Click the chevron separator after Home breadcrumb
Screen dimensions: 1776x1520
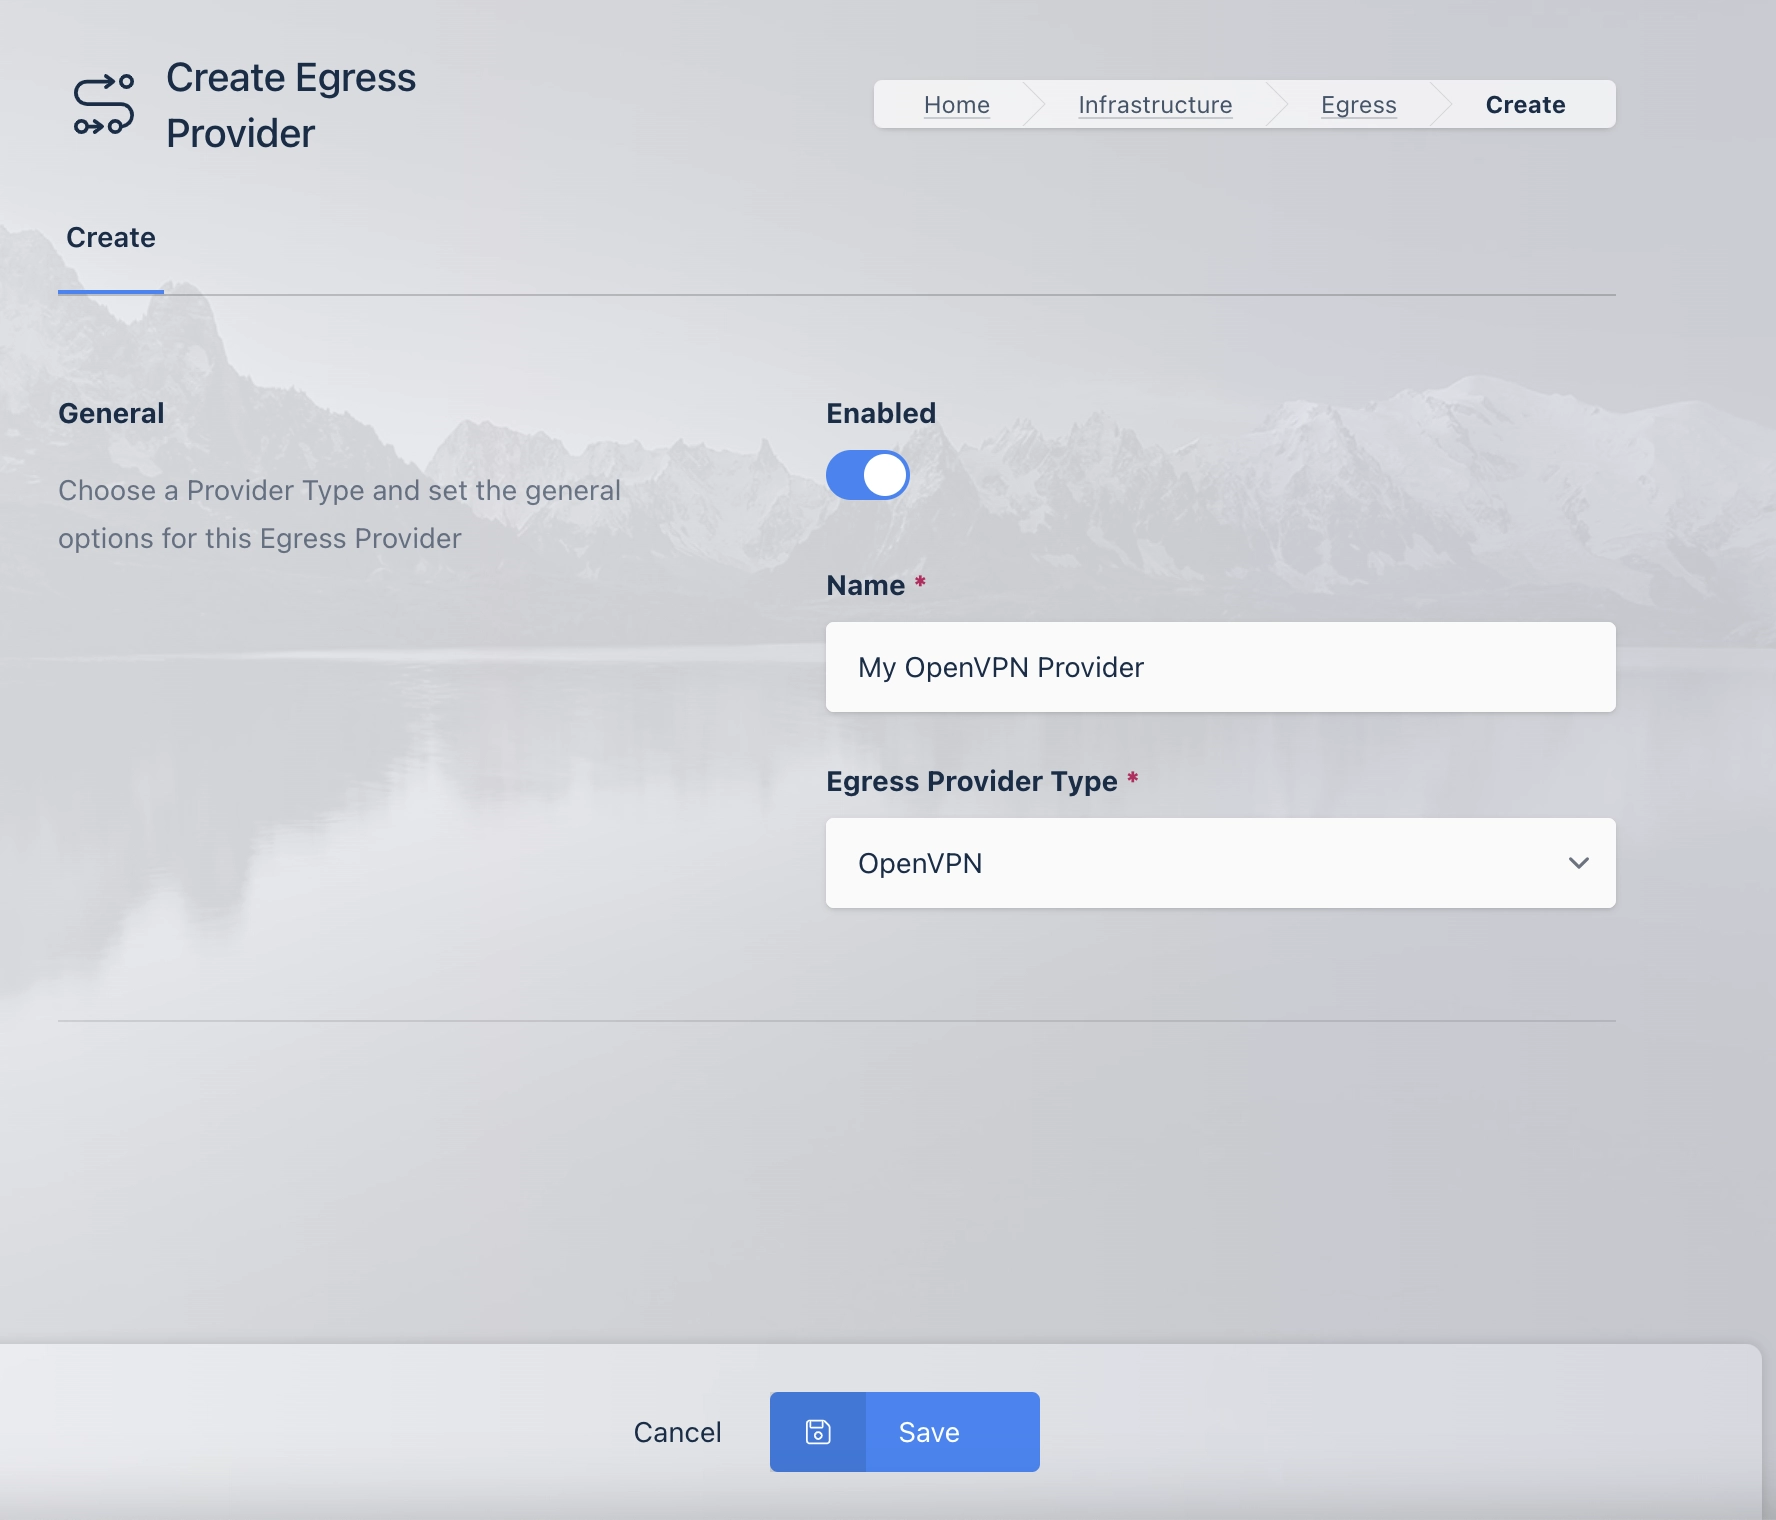click(1034, 105)
